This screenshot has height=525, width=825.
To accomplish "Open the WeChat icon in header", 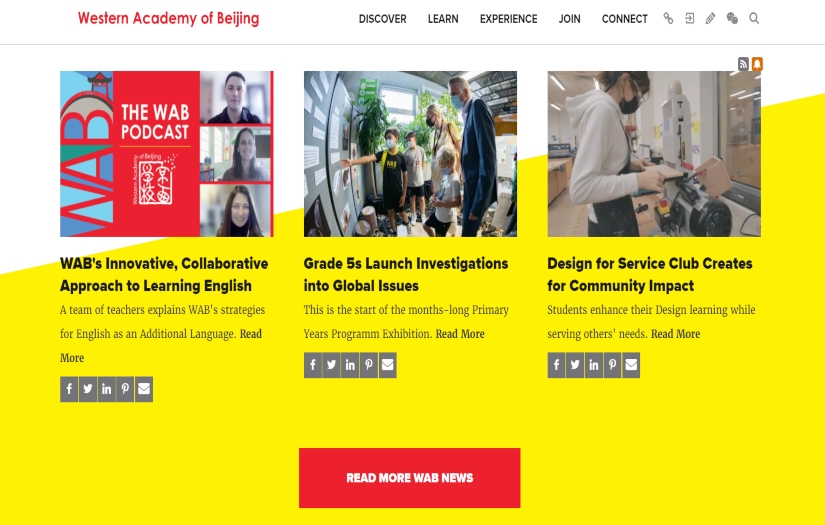I will click(x=732, y=18).
